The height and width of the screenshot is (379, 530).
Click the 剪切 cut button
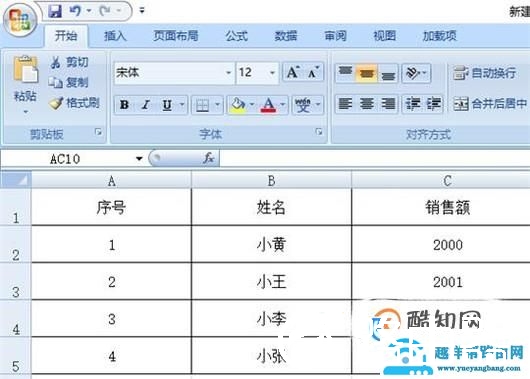[70, 62]
